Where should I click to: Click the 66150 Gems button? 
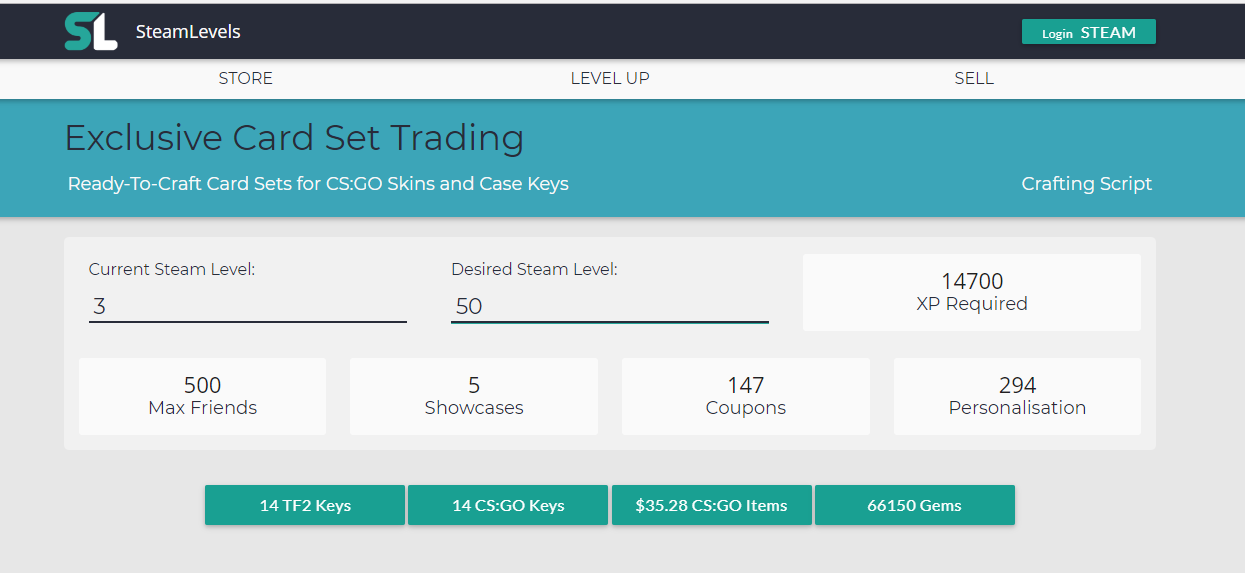(914, 505)
